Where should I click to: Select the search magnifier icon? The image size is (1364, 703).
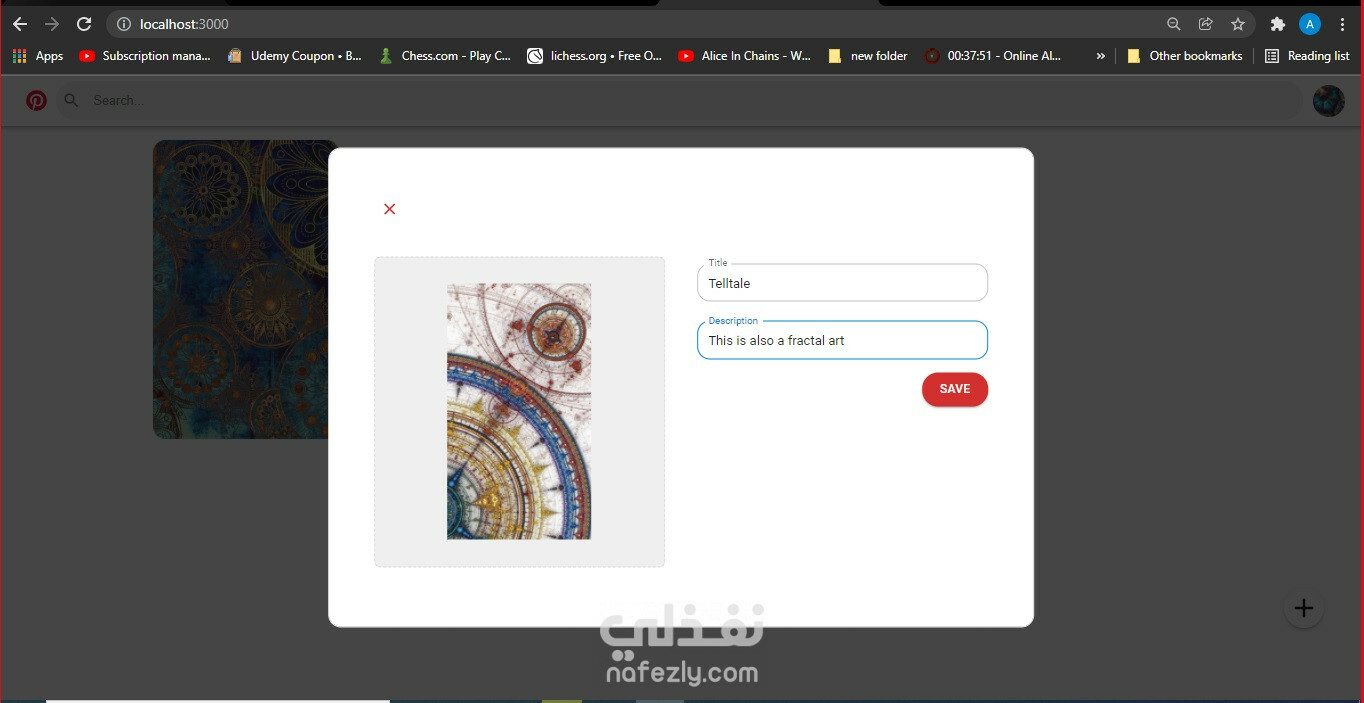point(70,100)
